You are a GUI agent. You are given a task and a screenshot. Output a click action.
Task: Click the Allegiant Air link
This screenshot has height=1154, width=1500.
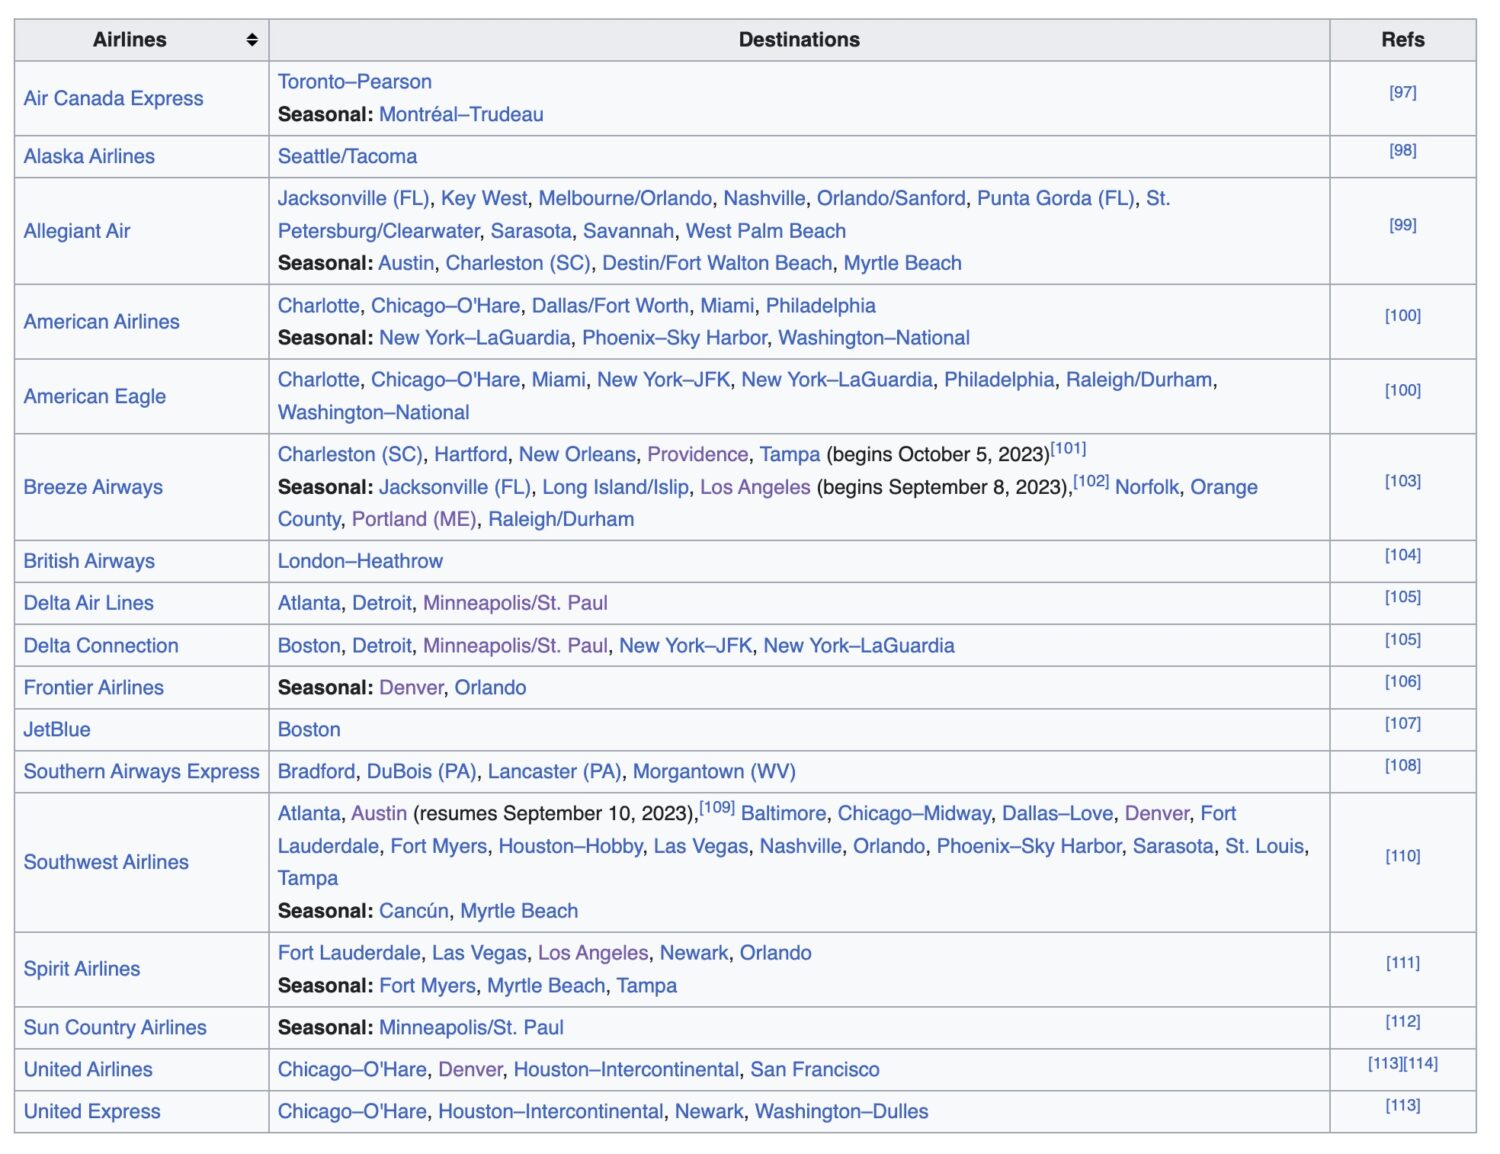click(x=77, y=230)
